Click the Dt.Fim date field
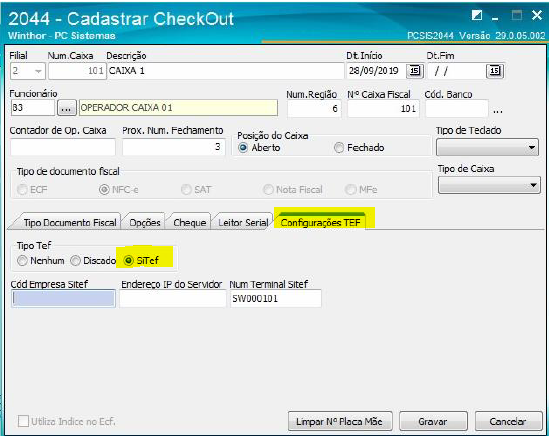This screenshot has width=549, height=436. (x=456, y=71)
